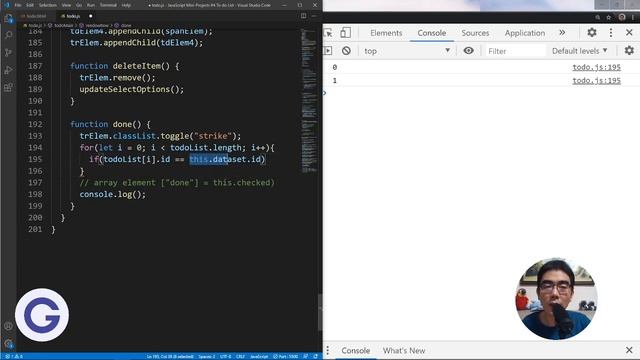Image resolution: width=640 pixels, height=360 pixels.
Task: Activate the DevTools inspect element picker
Action: click(328, 33)
